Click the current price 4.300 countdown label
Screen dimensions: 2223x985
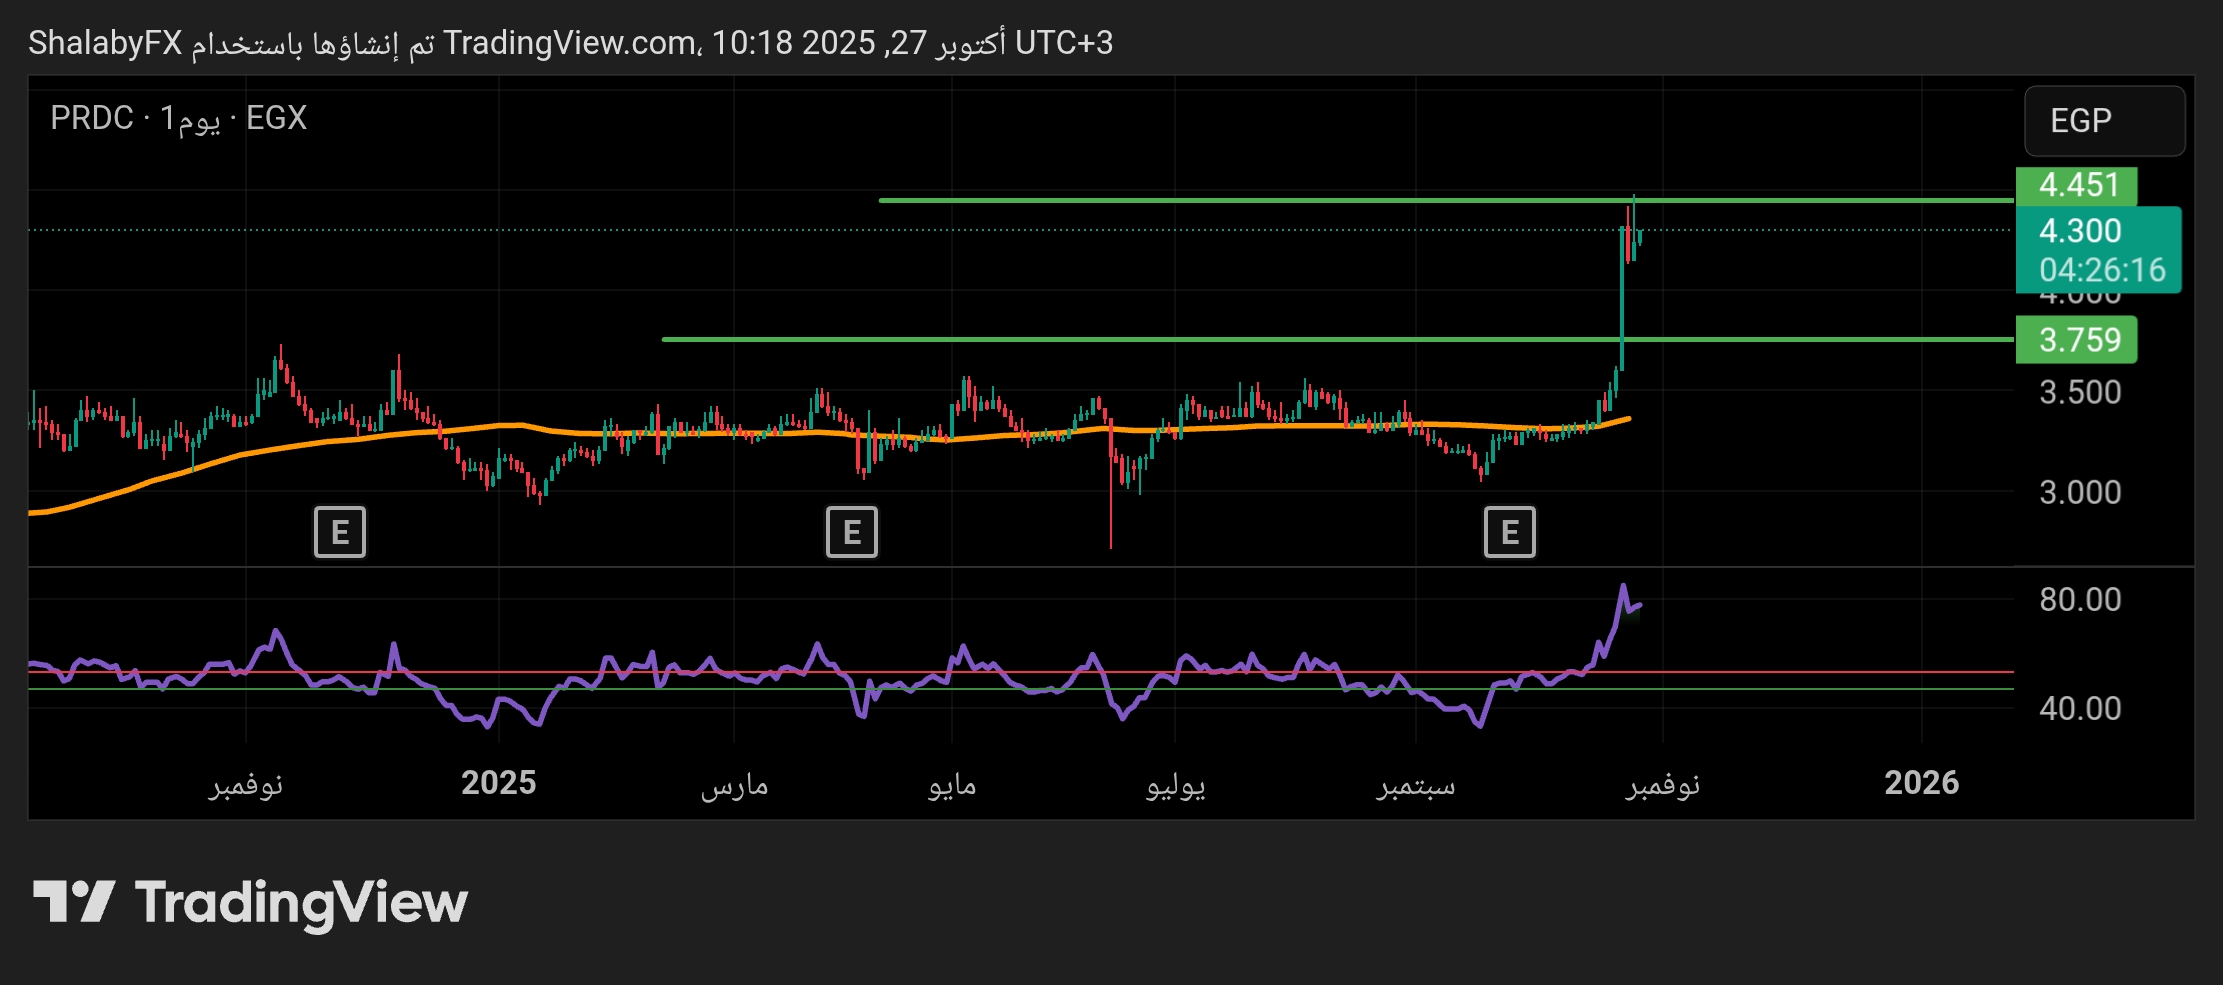[x=2098, y=250]
